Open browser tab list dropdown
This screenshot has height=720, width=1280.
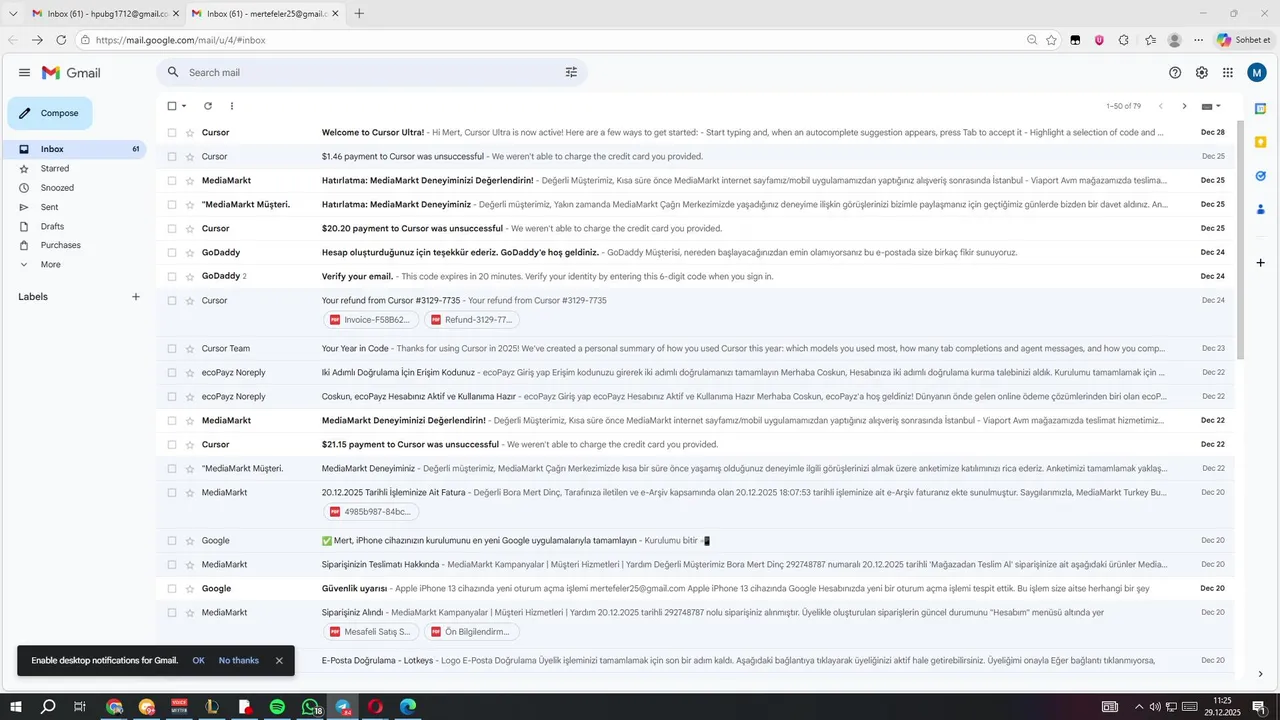[13, 13]
